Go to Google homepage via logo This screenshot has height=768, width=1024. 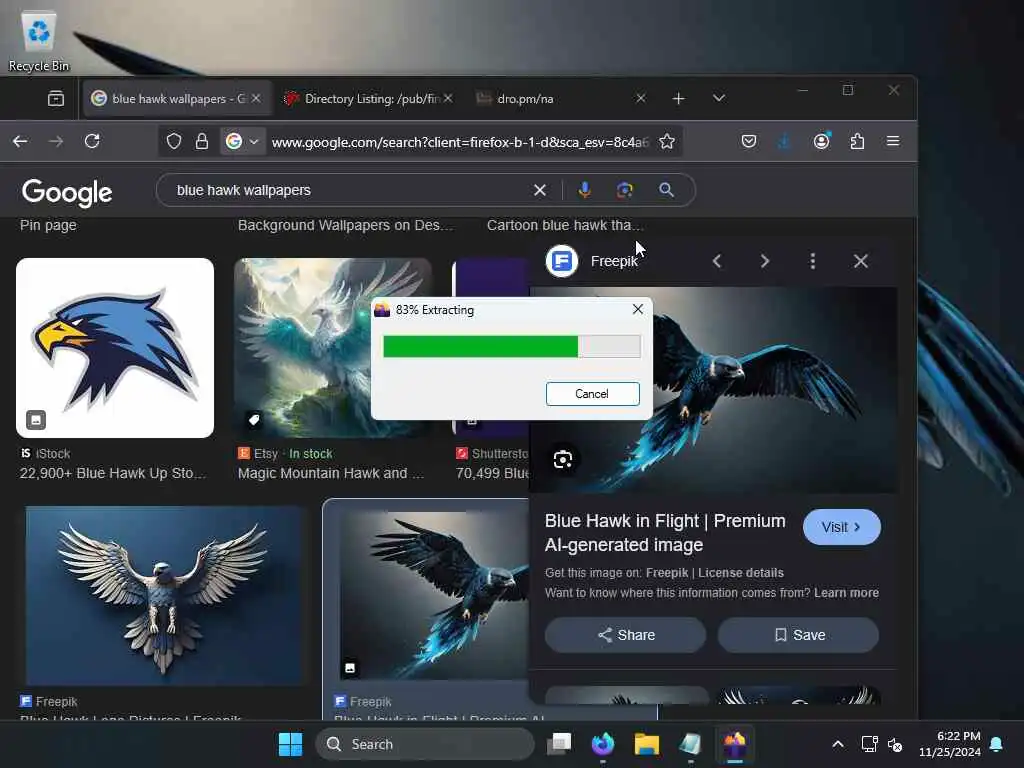tap(67, 192)
